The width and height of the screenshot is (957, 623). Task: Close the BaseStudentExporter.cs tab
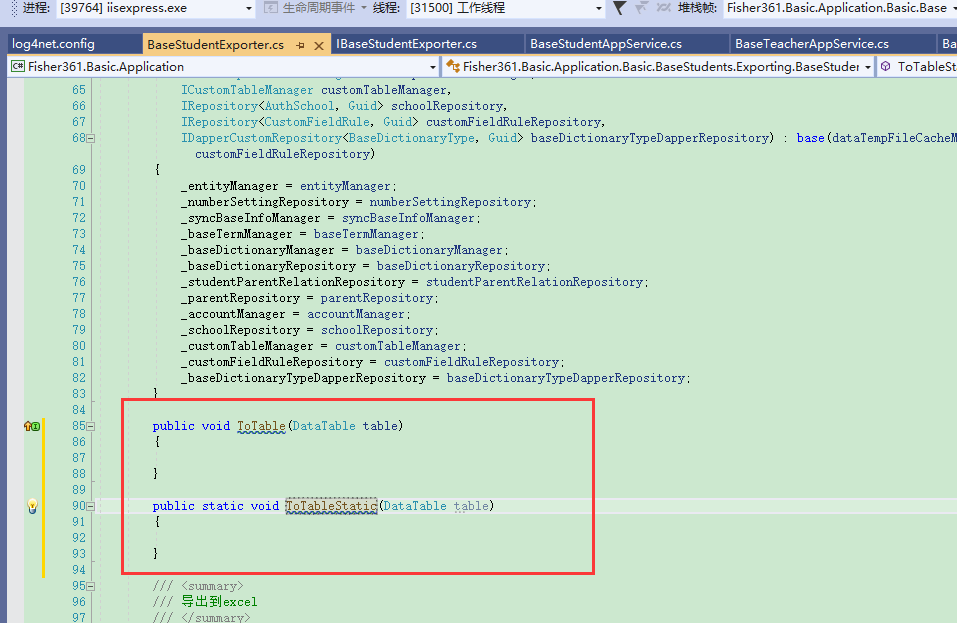click(x=318, y=44)
